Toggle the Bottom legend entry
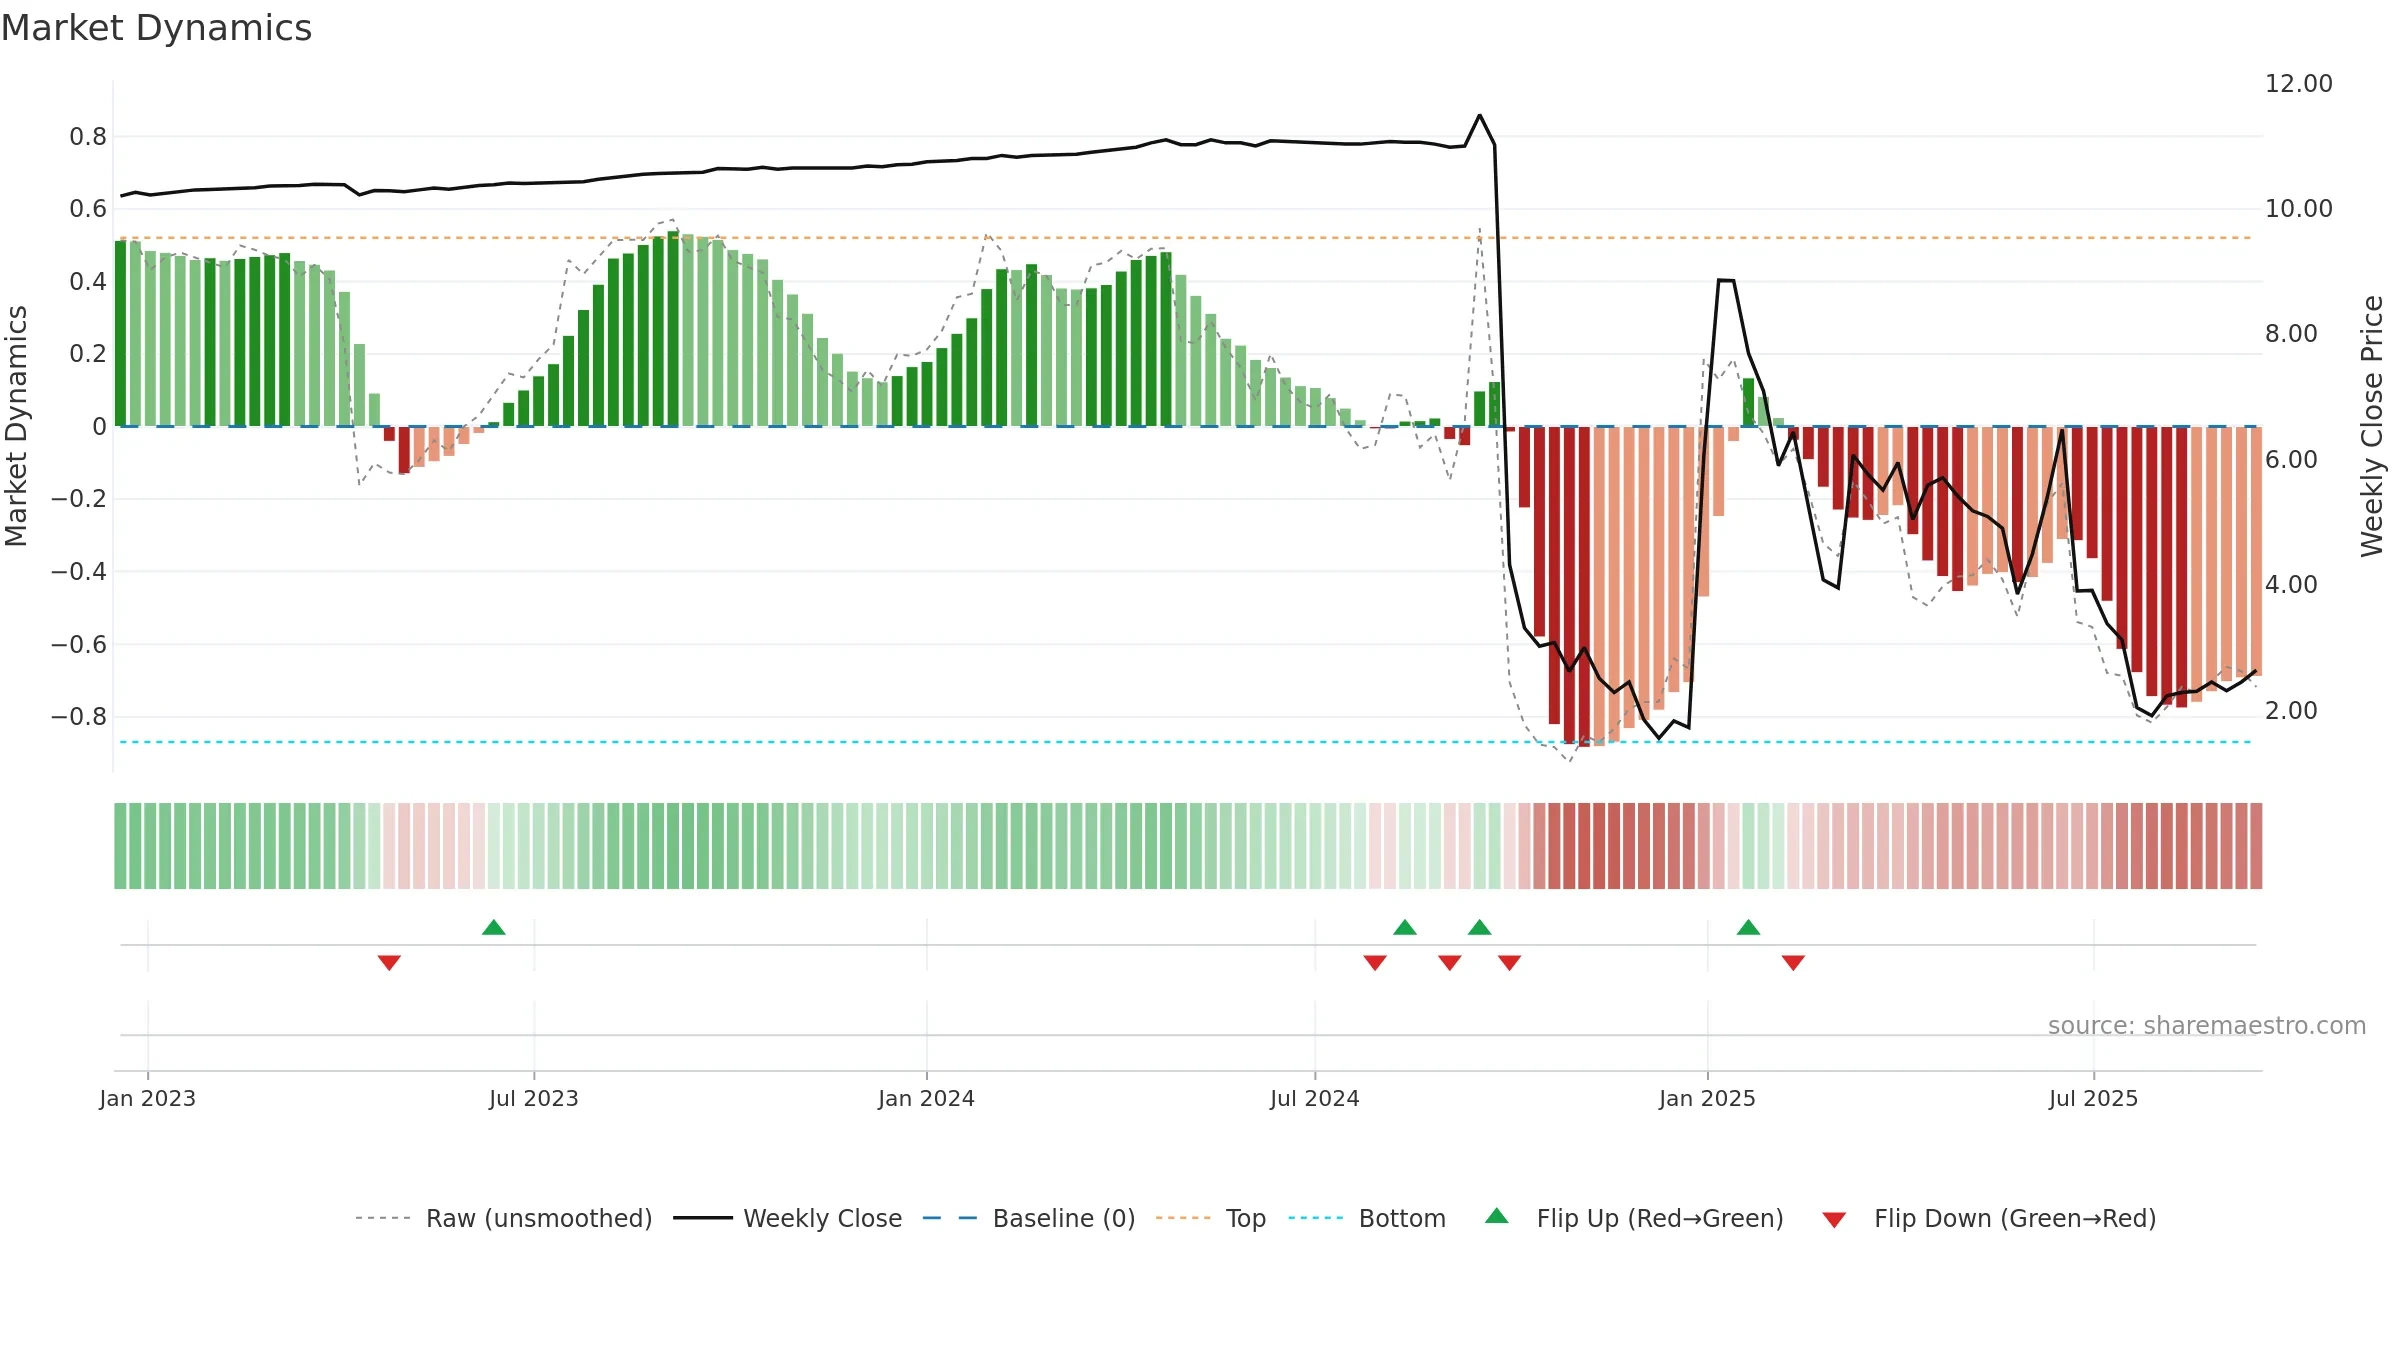This screenshot has width=2400, height=1350. [1367, 1218]
